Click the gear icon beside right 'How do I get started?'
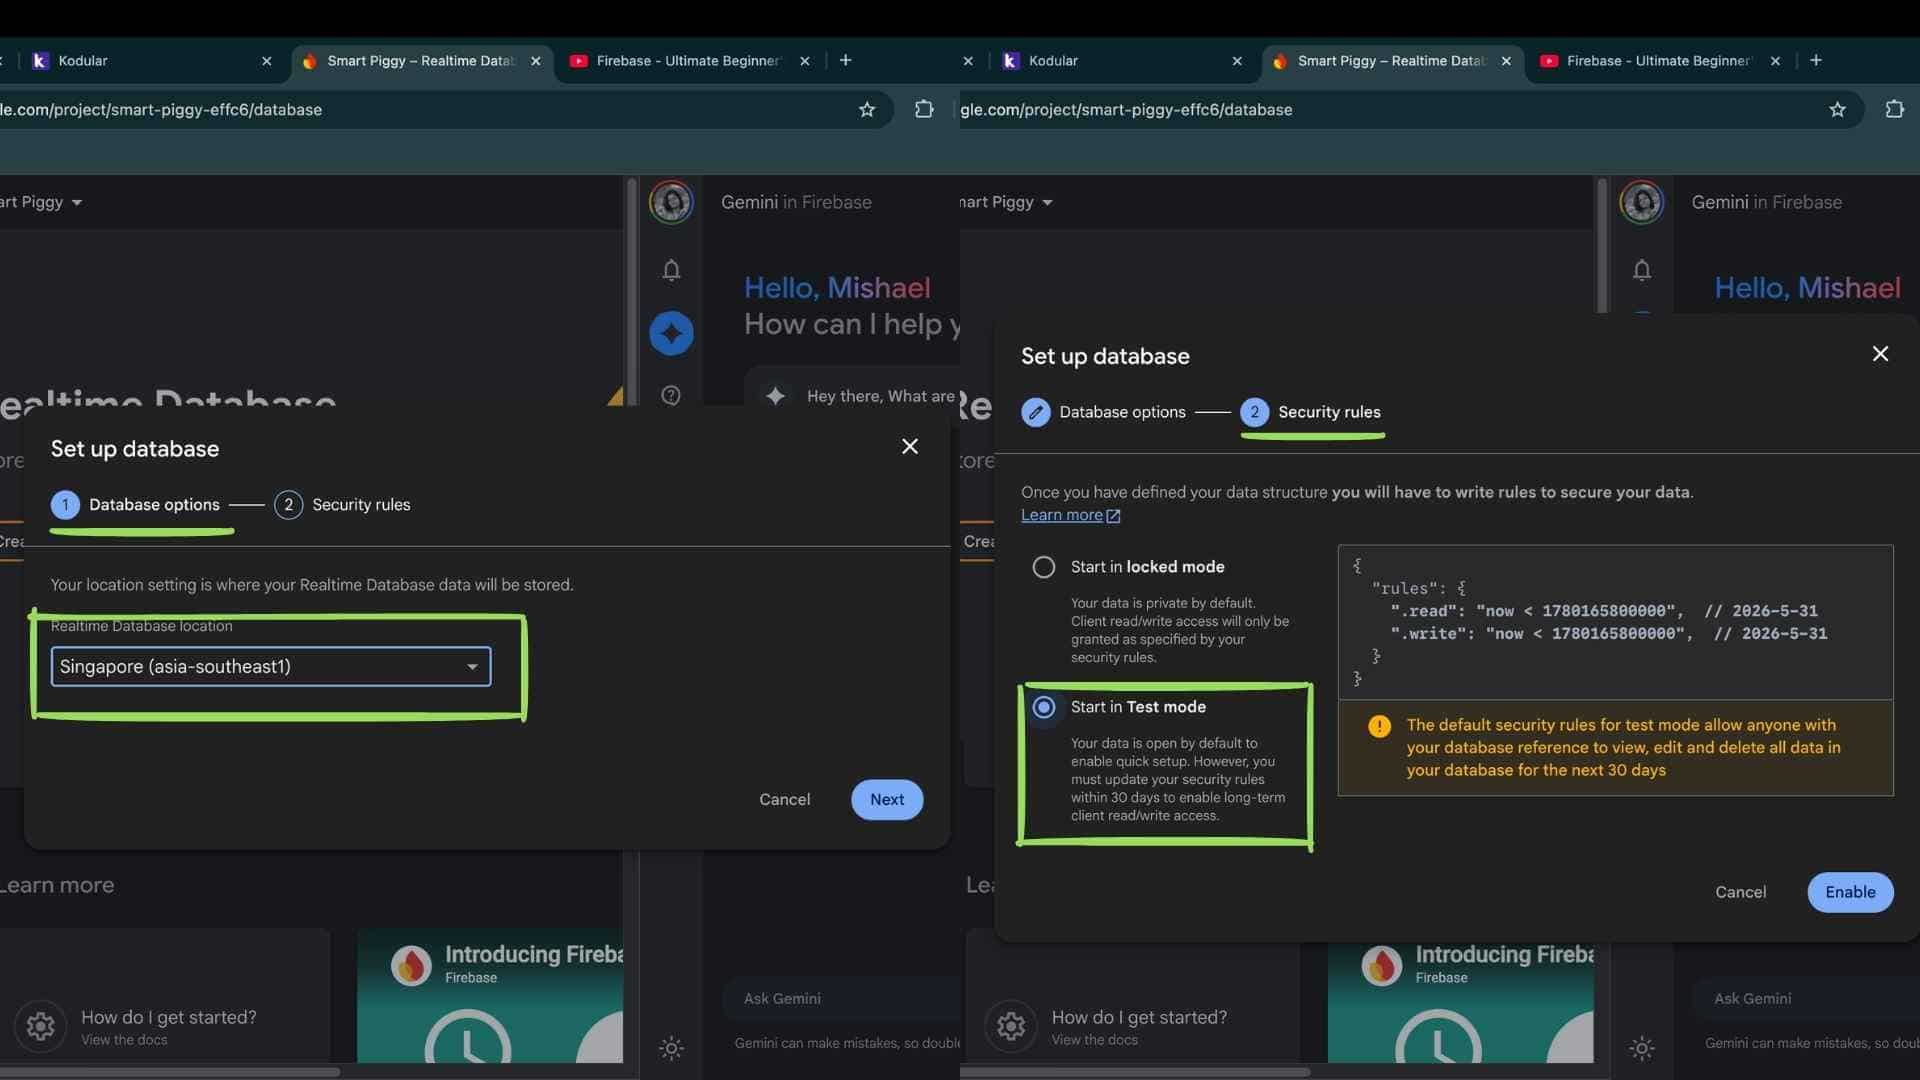 tap(1011, 1026)
